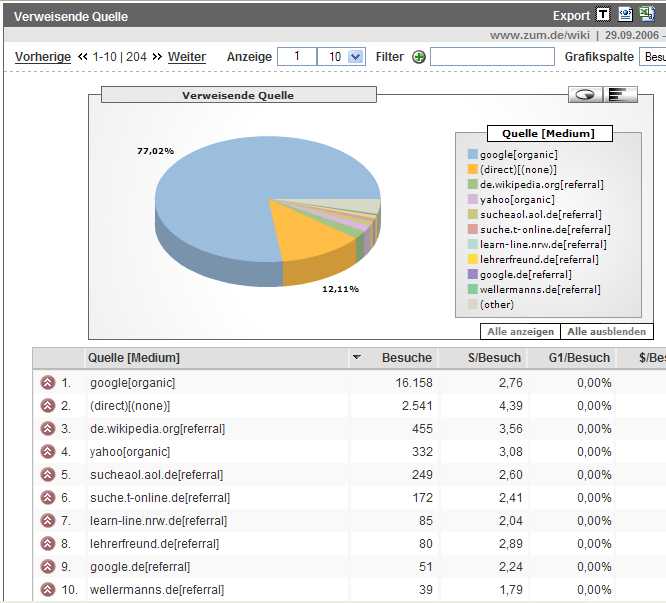666x603 pixels.
Task: Export report as XML file
Action: (x=625, y=15)
